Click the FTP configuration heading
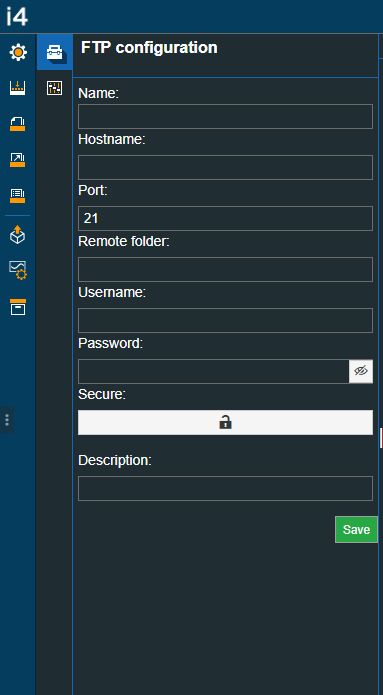383x695 pixels. coord(149,47)
